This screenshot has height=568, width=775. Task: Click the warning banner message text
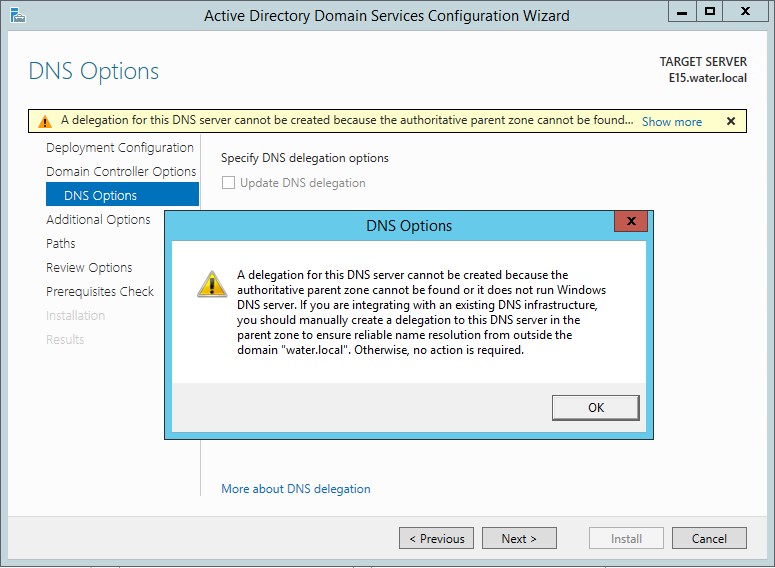[347, 120]
